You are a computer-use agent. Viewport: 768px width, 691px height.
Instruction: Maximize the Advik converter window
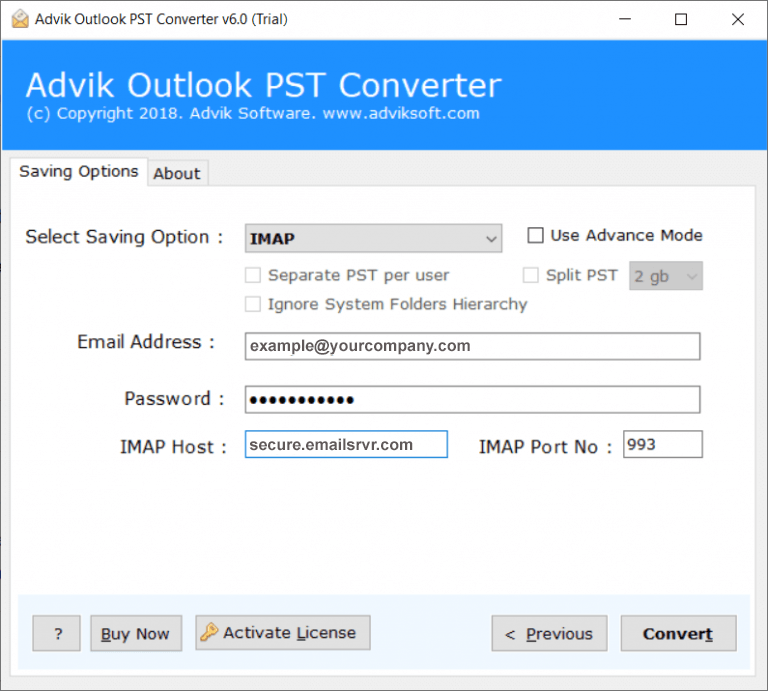[x=681, y=19]
